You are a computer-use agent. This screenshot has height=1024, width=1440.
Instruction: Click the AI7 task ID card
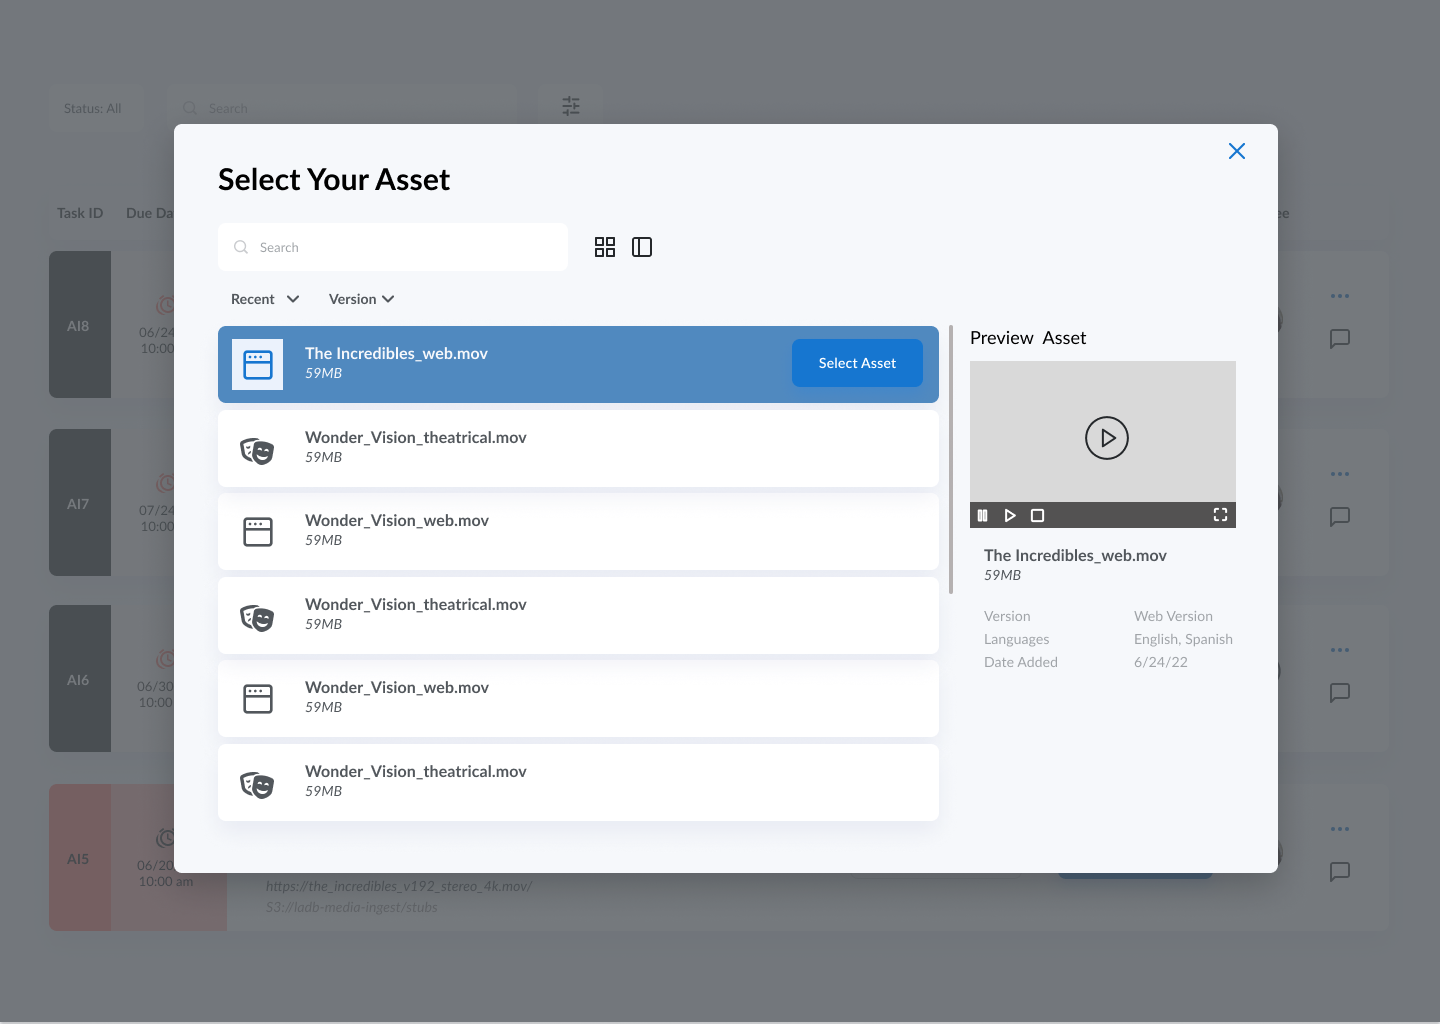[80, 503]
